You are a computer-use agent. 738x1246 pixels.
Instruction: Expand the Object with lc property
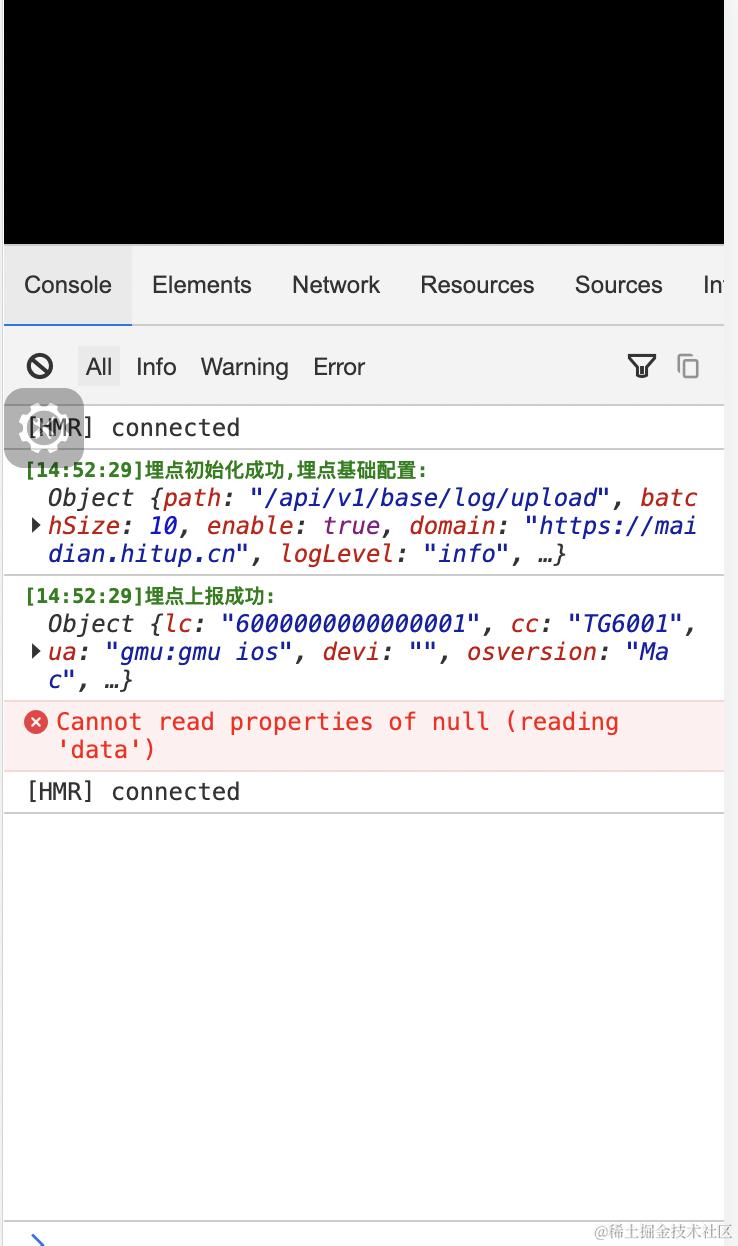click(x=36, y=652)
